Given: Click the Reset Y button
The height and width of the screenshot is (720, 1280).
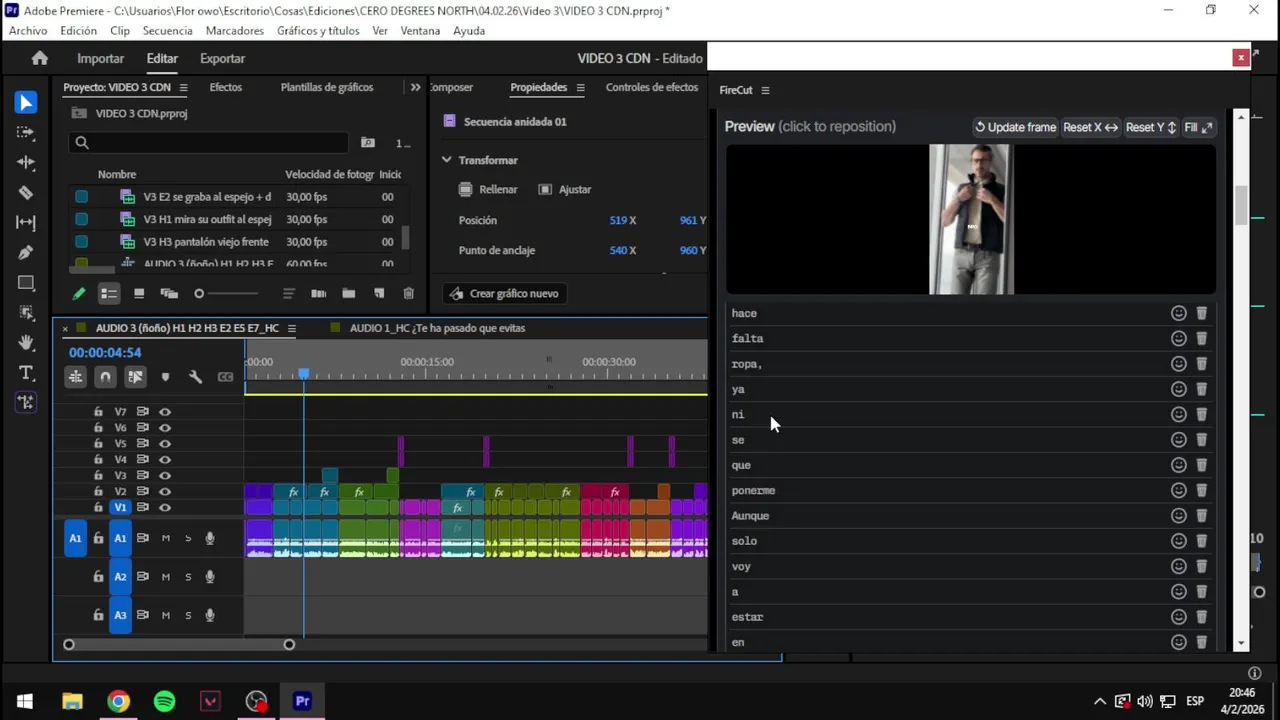Looking at the screenshot, I should 1151,127.
